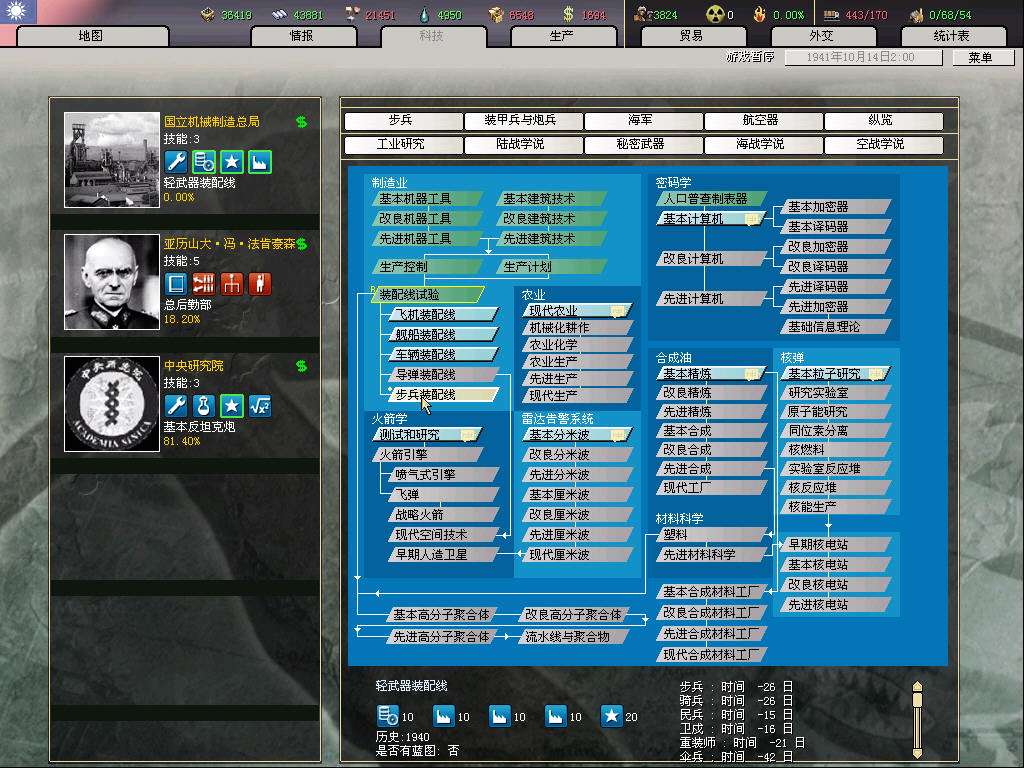Viewport: 1024px width, 768px height.
Task: Click the date field 1941年10月14日
Action: (x=863, y=57)
